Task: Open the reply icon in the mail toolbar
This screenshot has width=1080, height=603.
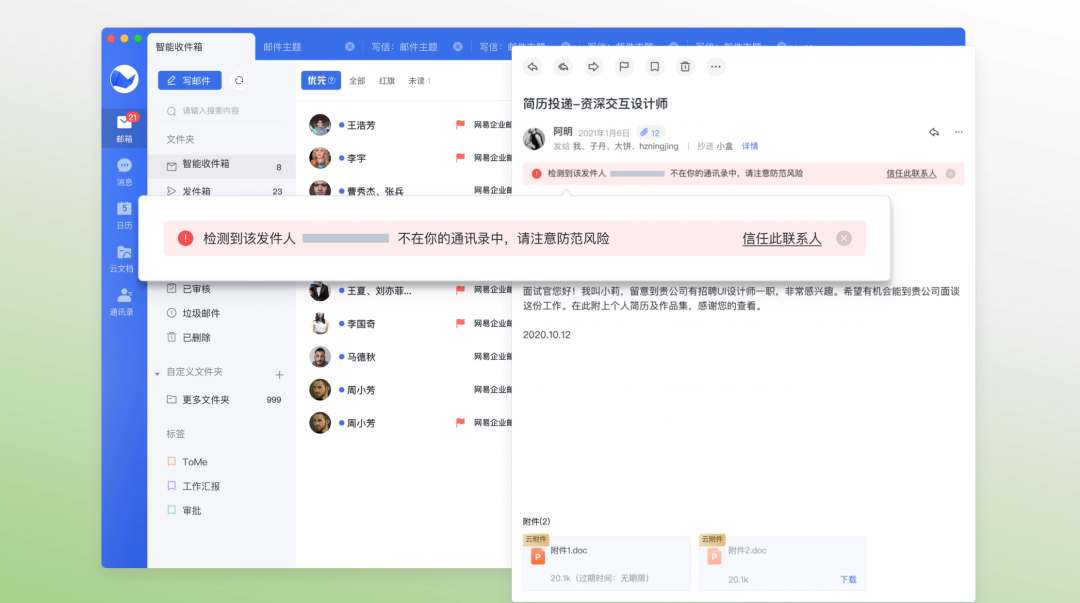Action: [532, 66]
